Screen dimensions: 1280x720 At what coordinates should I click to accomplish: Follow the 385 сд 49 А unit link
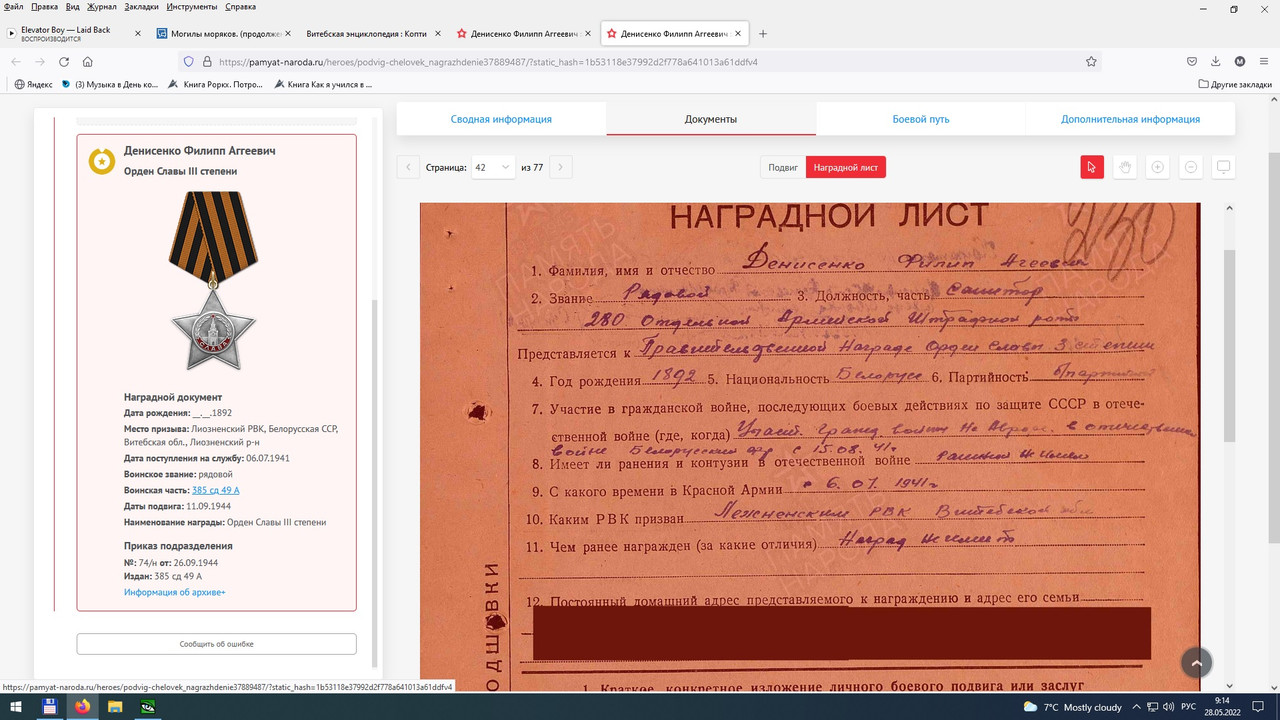pyautogui.click(x=215, y=490)
